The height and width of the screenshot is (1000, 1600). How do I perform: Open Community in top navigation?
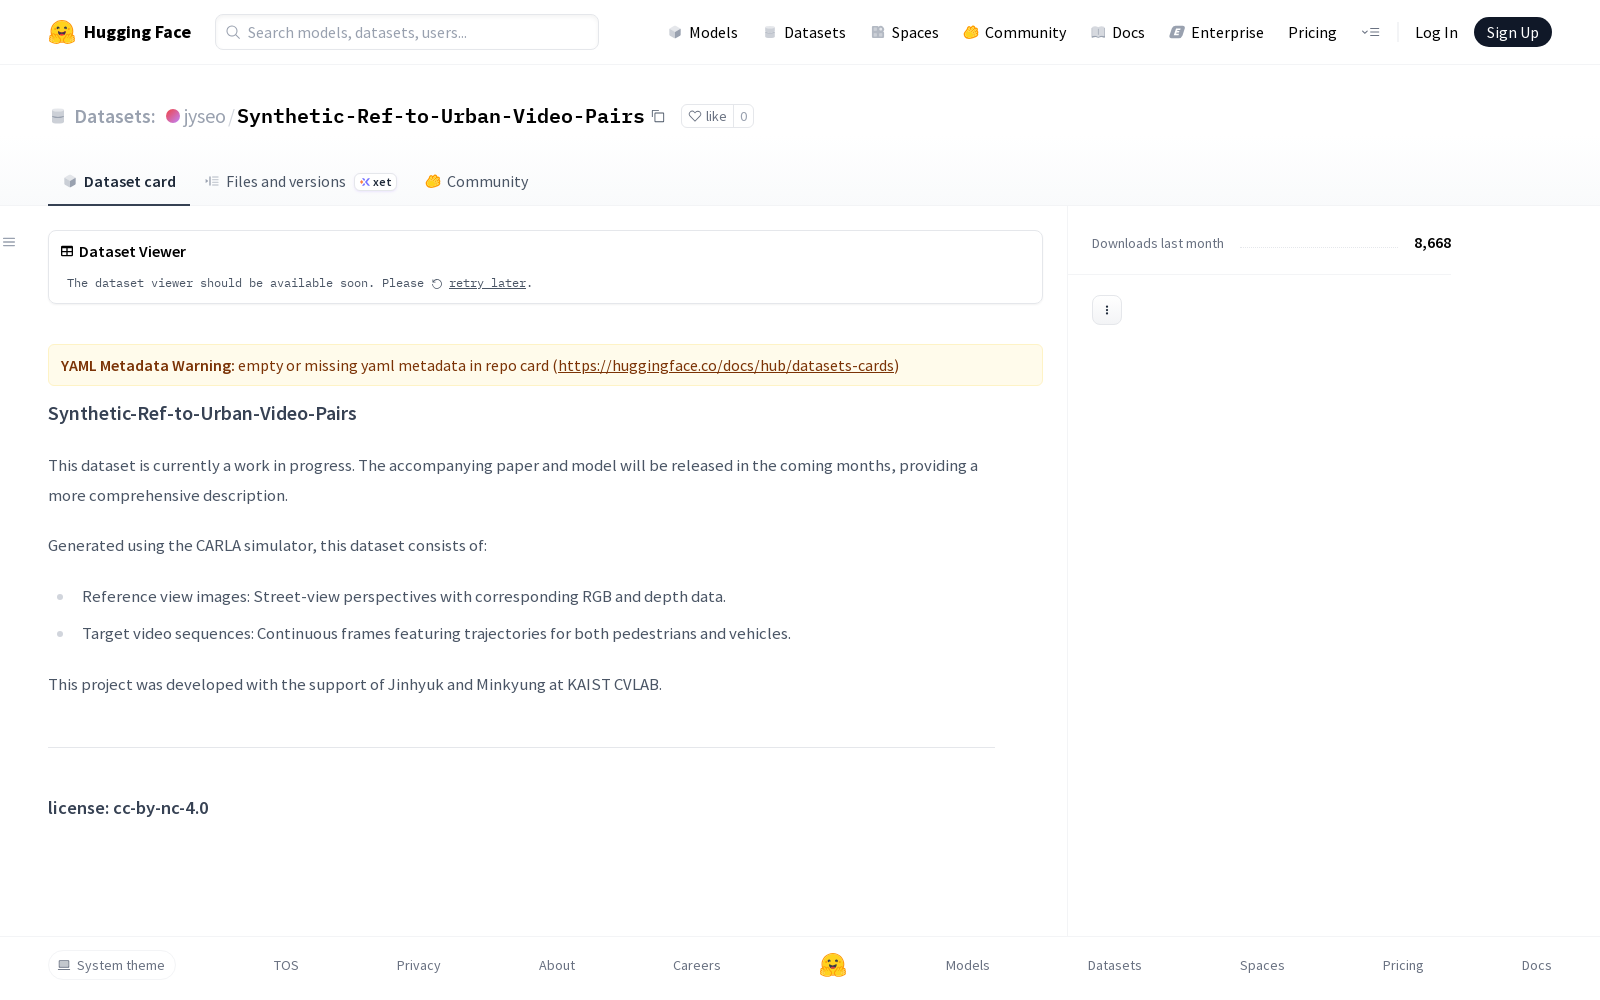pyautogui.click(x=1015, y=32)
